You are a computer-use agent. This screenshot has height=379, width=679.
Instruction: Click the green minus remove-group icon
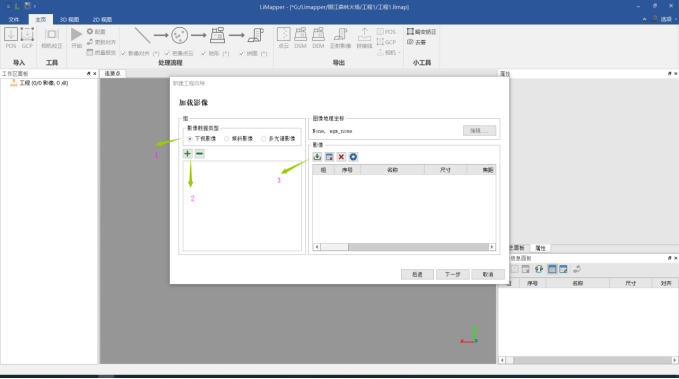coord(200,153)
